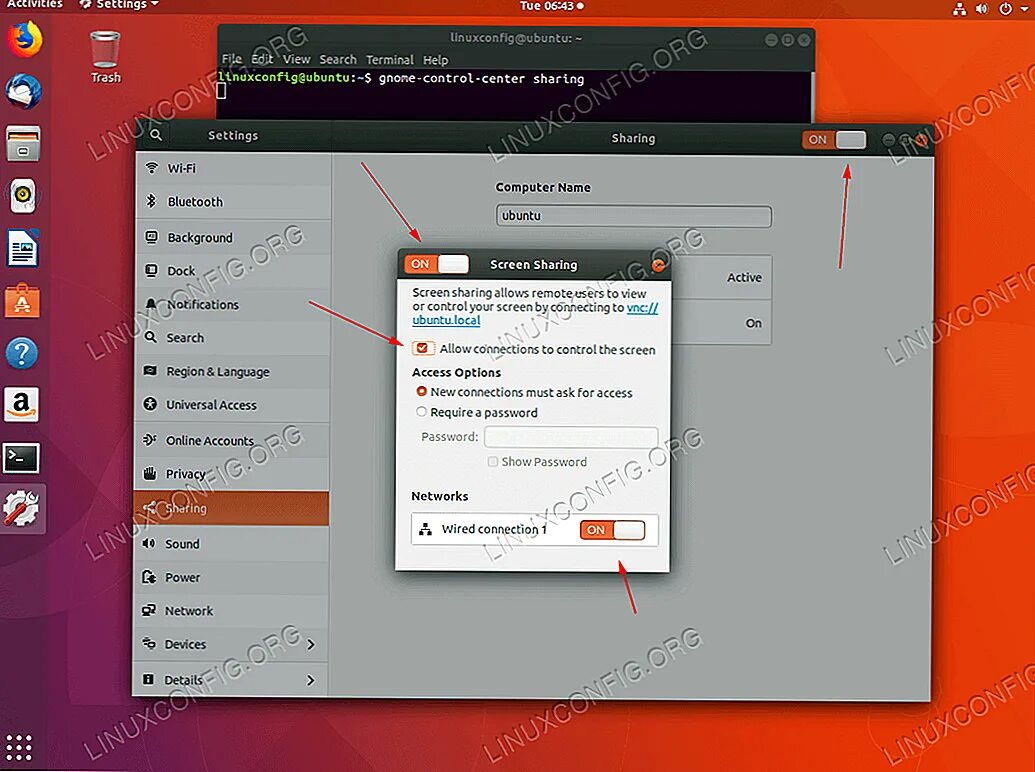Click the Computer Name field
1035x772 pixels.
click(x=634, y=216)
